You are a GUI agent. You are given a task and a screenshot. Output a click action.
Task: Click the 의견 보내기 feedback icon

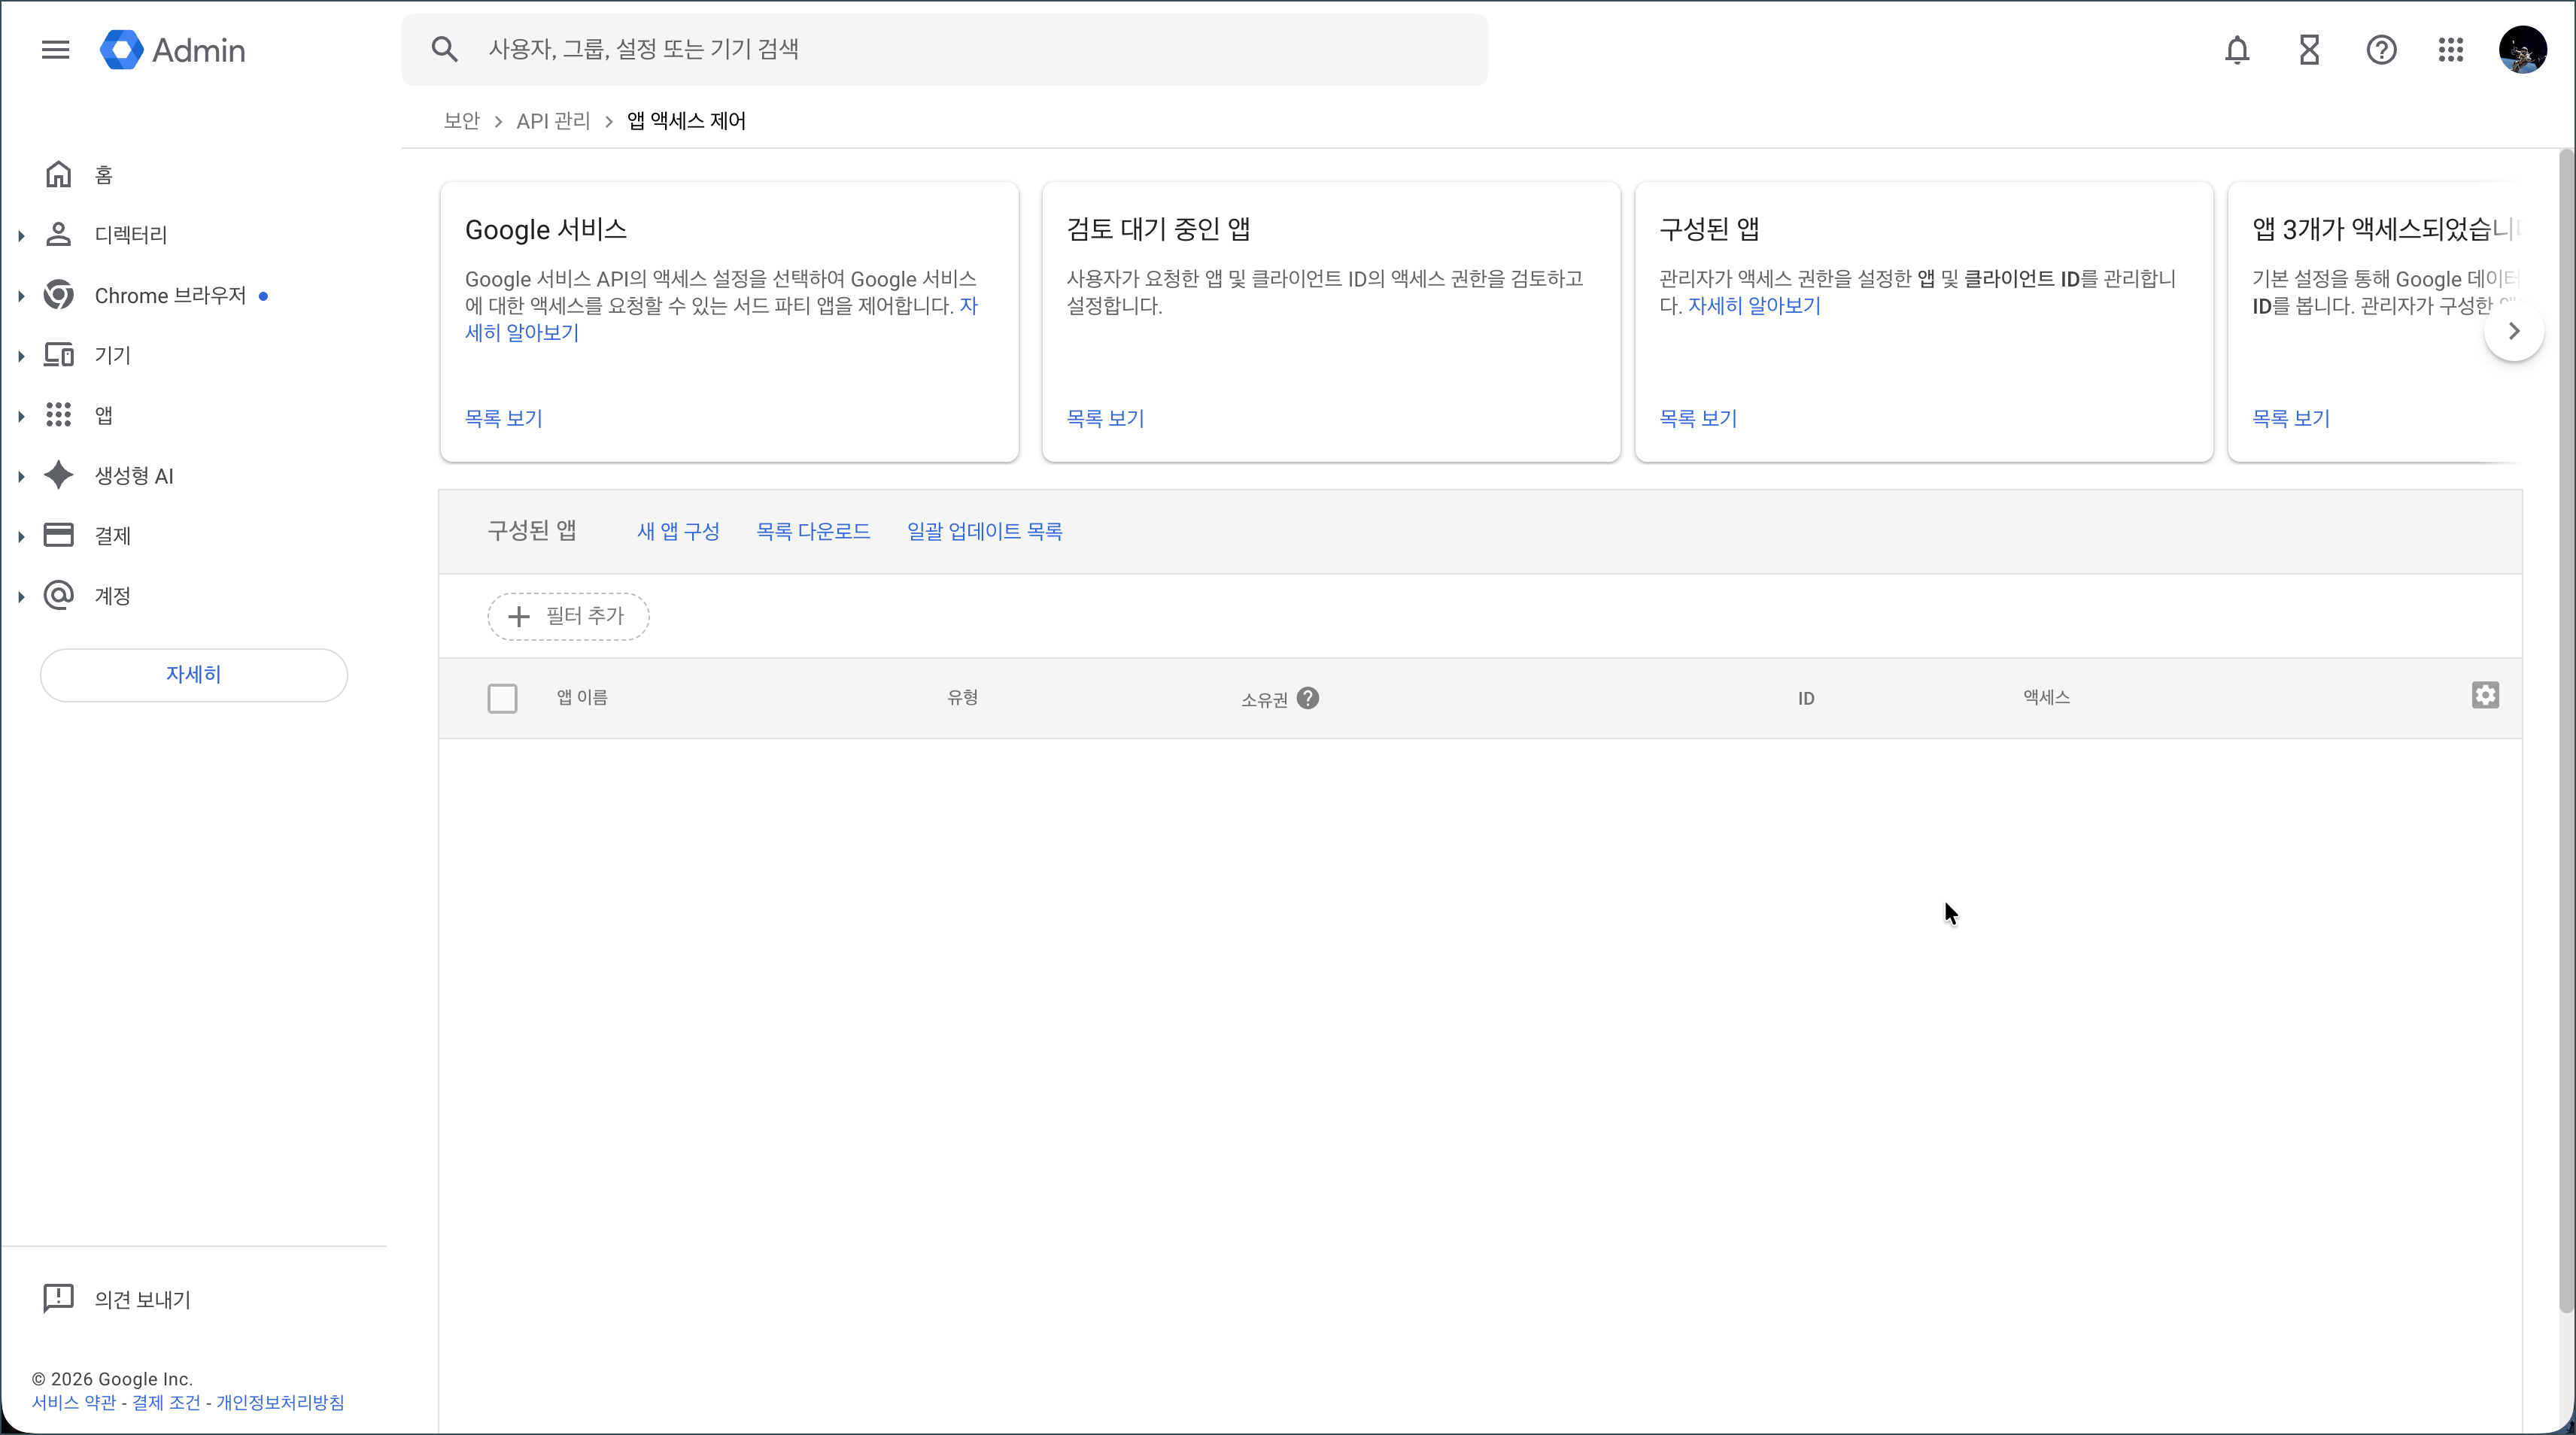(58, 1298)
